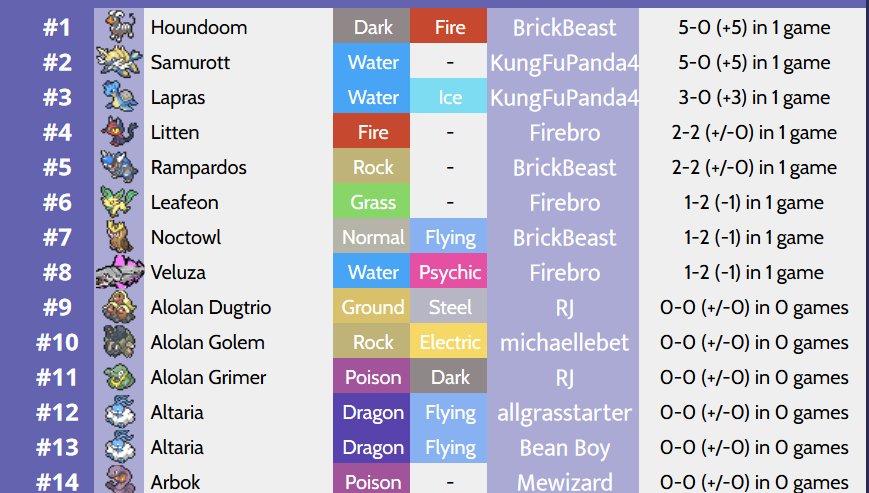Image resolution: width=869 pixels, height=493 pixels.
Task: Select the Samurott sprite icon
Action: pos(119,62)
